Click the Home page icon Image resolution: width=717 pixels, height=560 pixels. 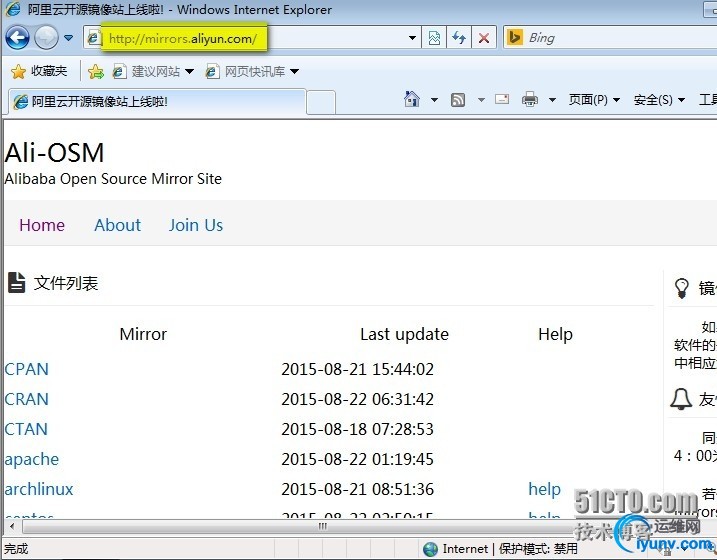click(412, 99)
